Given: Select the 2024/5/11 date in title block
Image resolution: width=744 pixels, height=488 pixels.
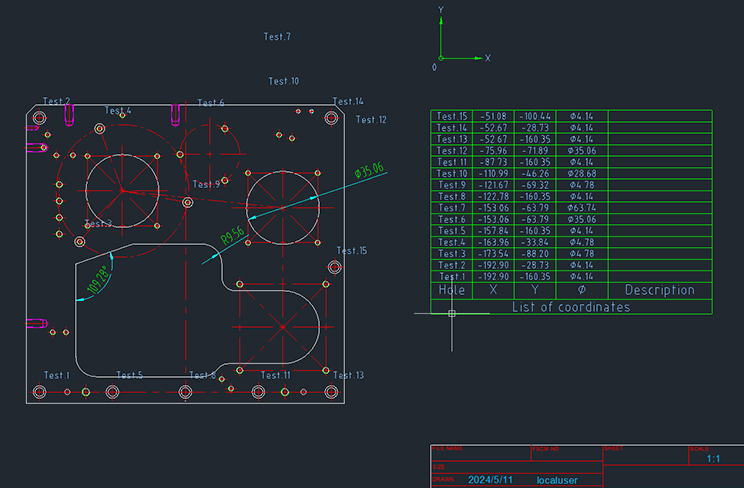Looking at the screenshot, I should point(493,480).
